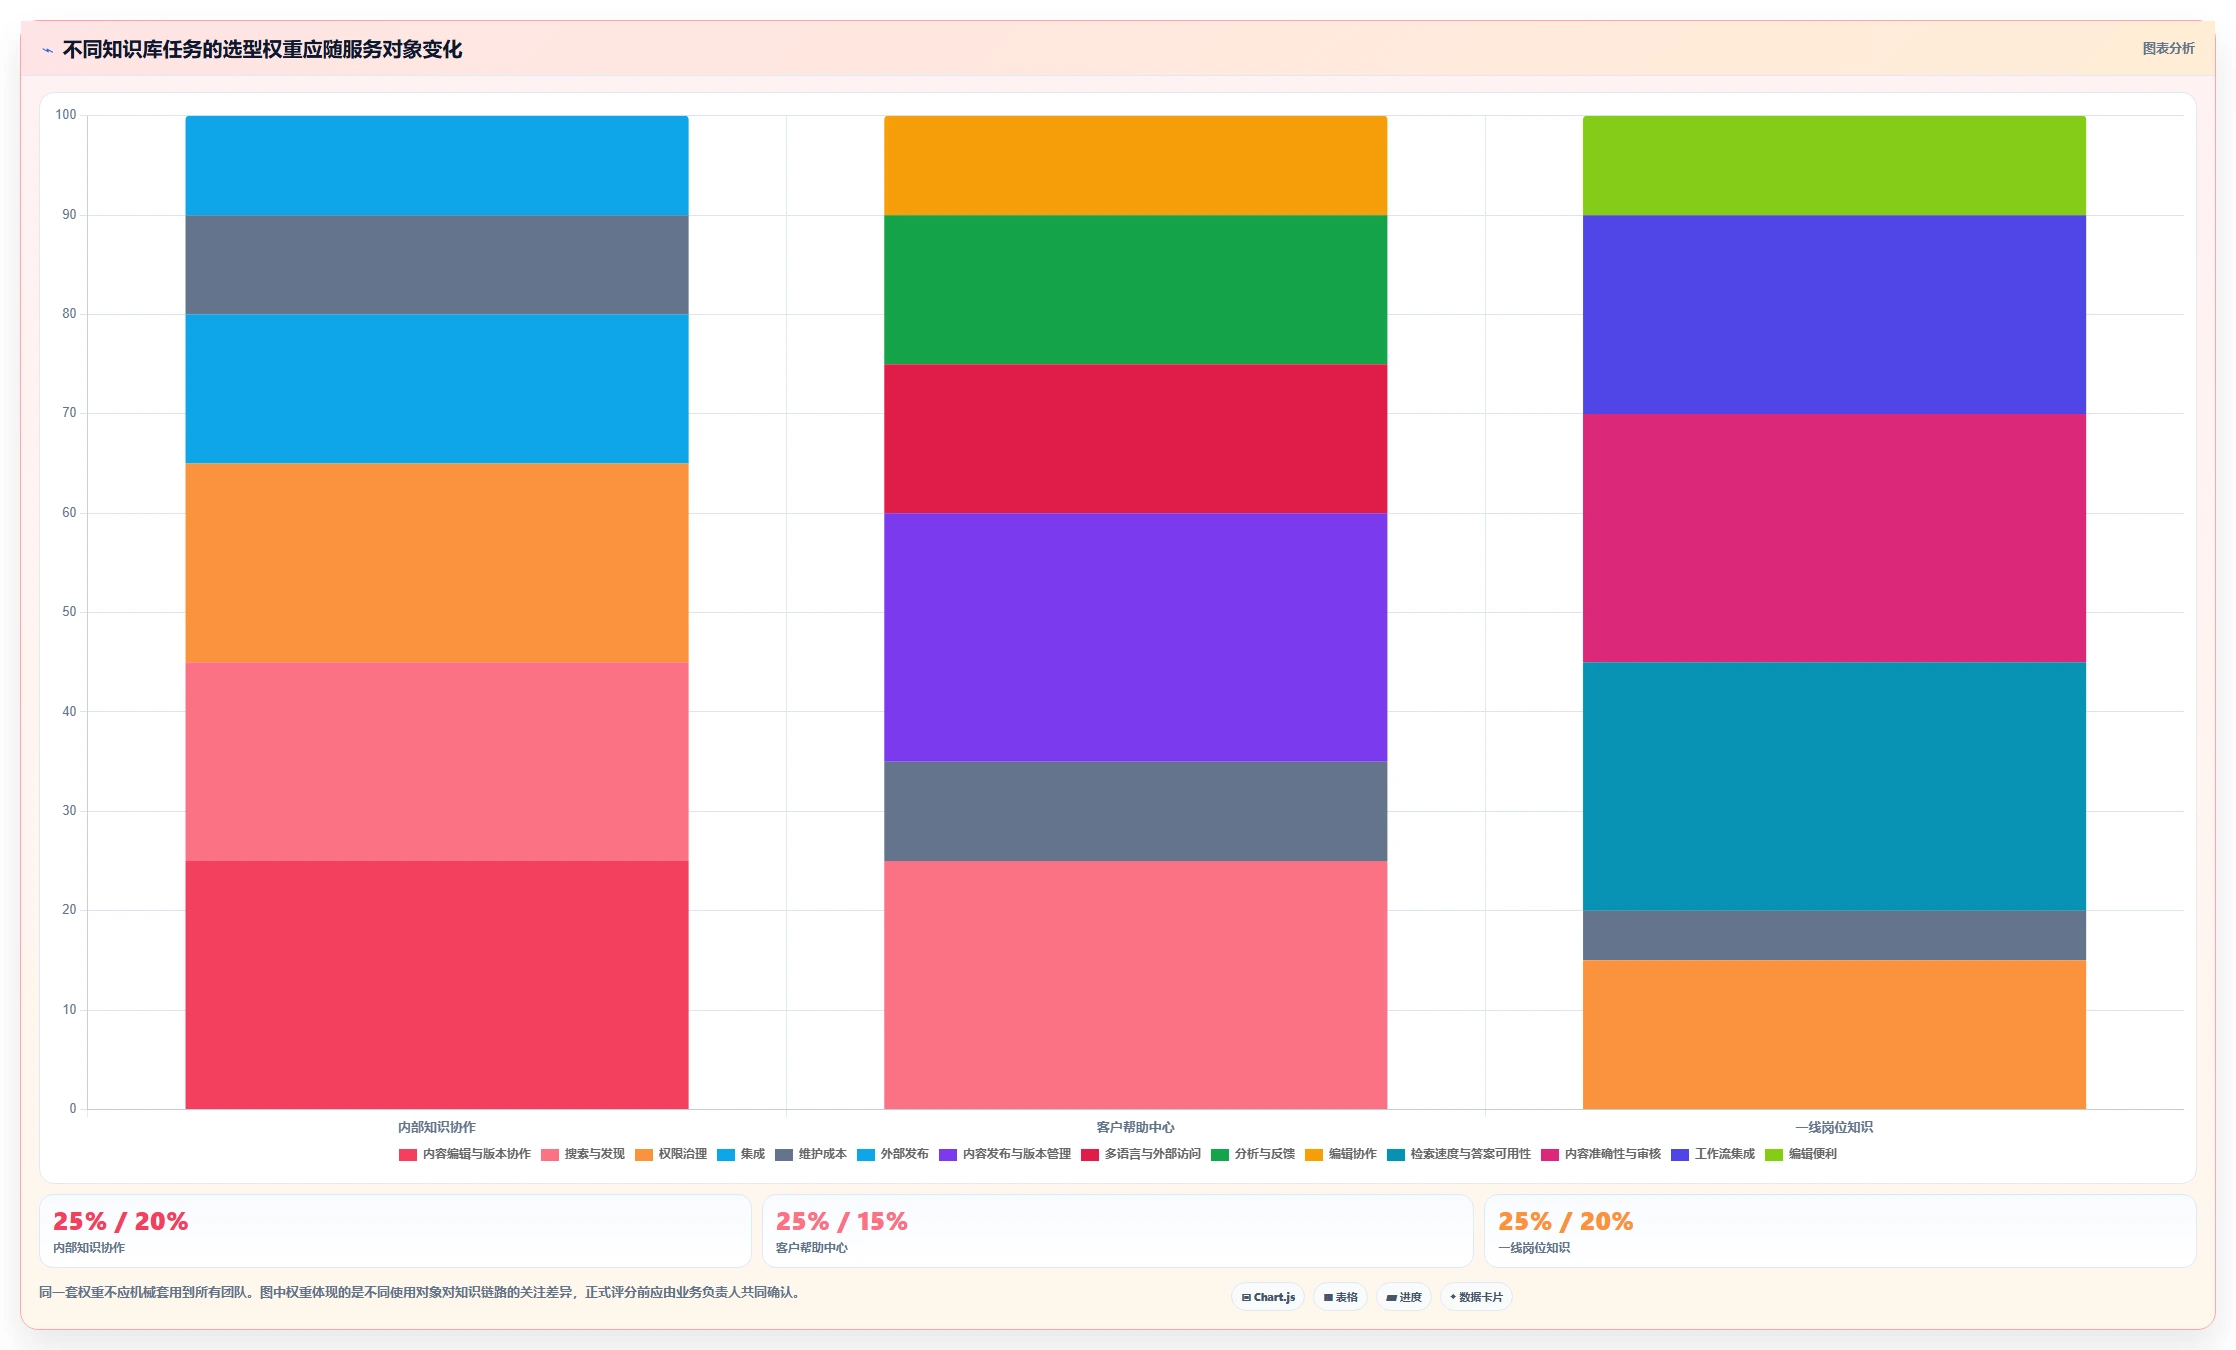Toggle the 搜索与发现 legend item
Viewport: 2236px width, 1350px height.
(583, 1154)
